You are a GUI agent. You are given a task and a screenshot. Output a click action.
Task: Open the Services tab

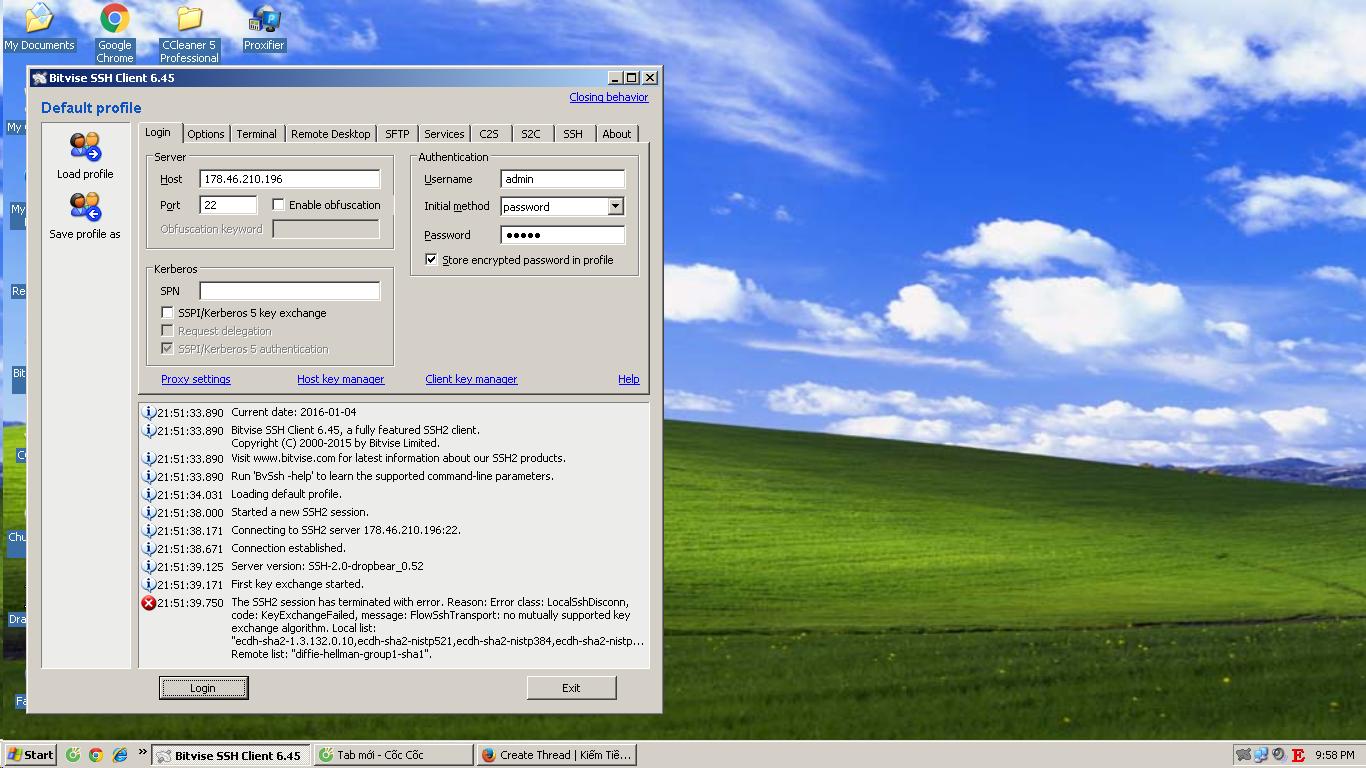(444, 134)
